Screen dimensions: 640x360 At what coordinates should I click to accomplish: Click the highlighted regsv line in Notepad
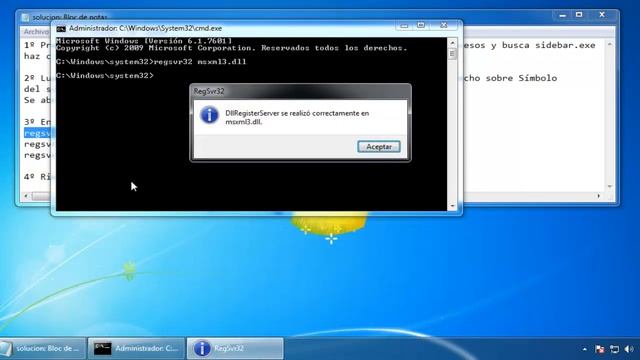38,133
